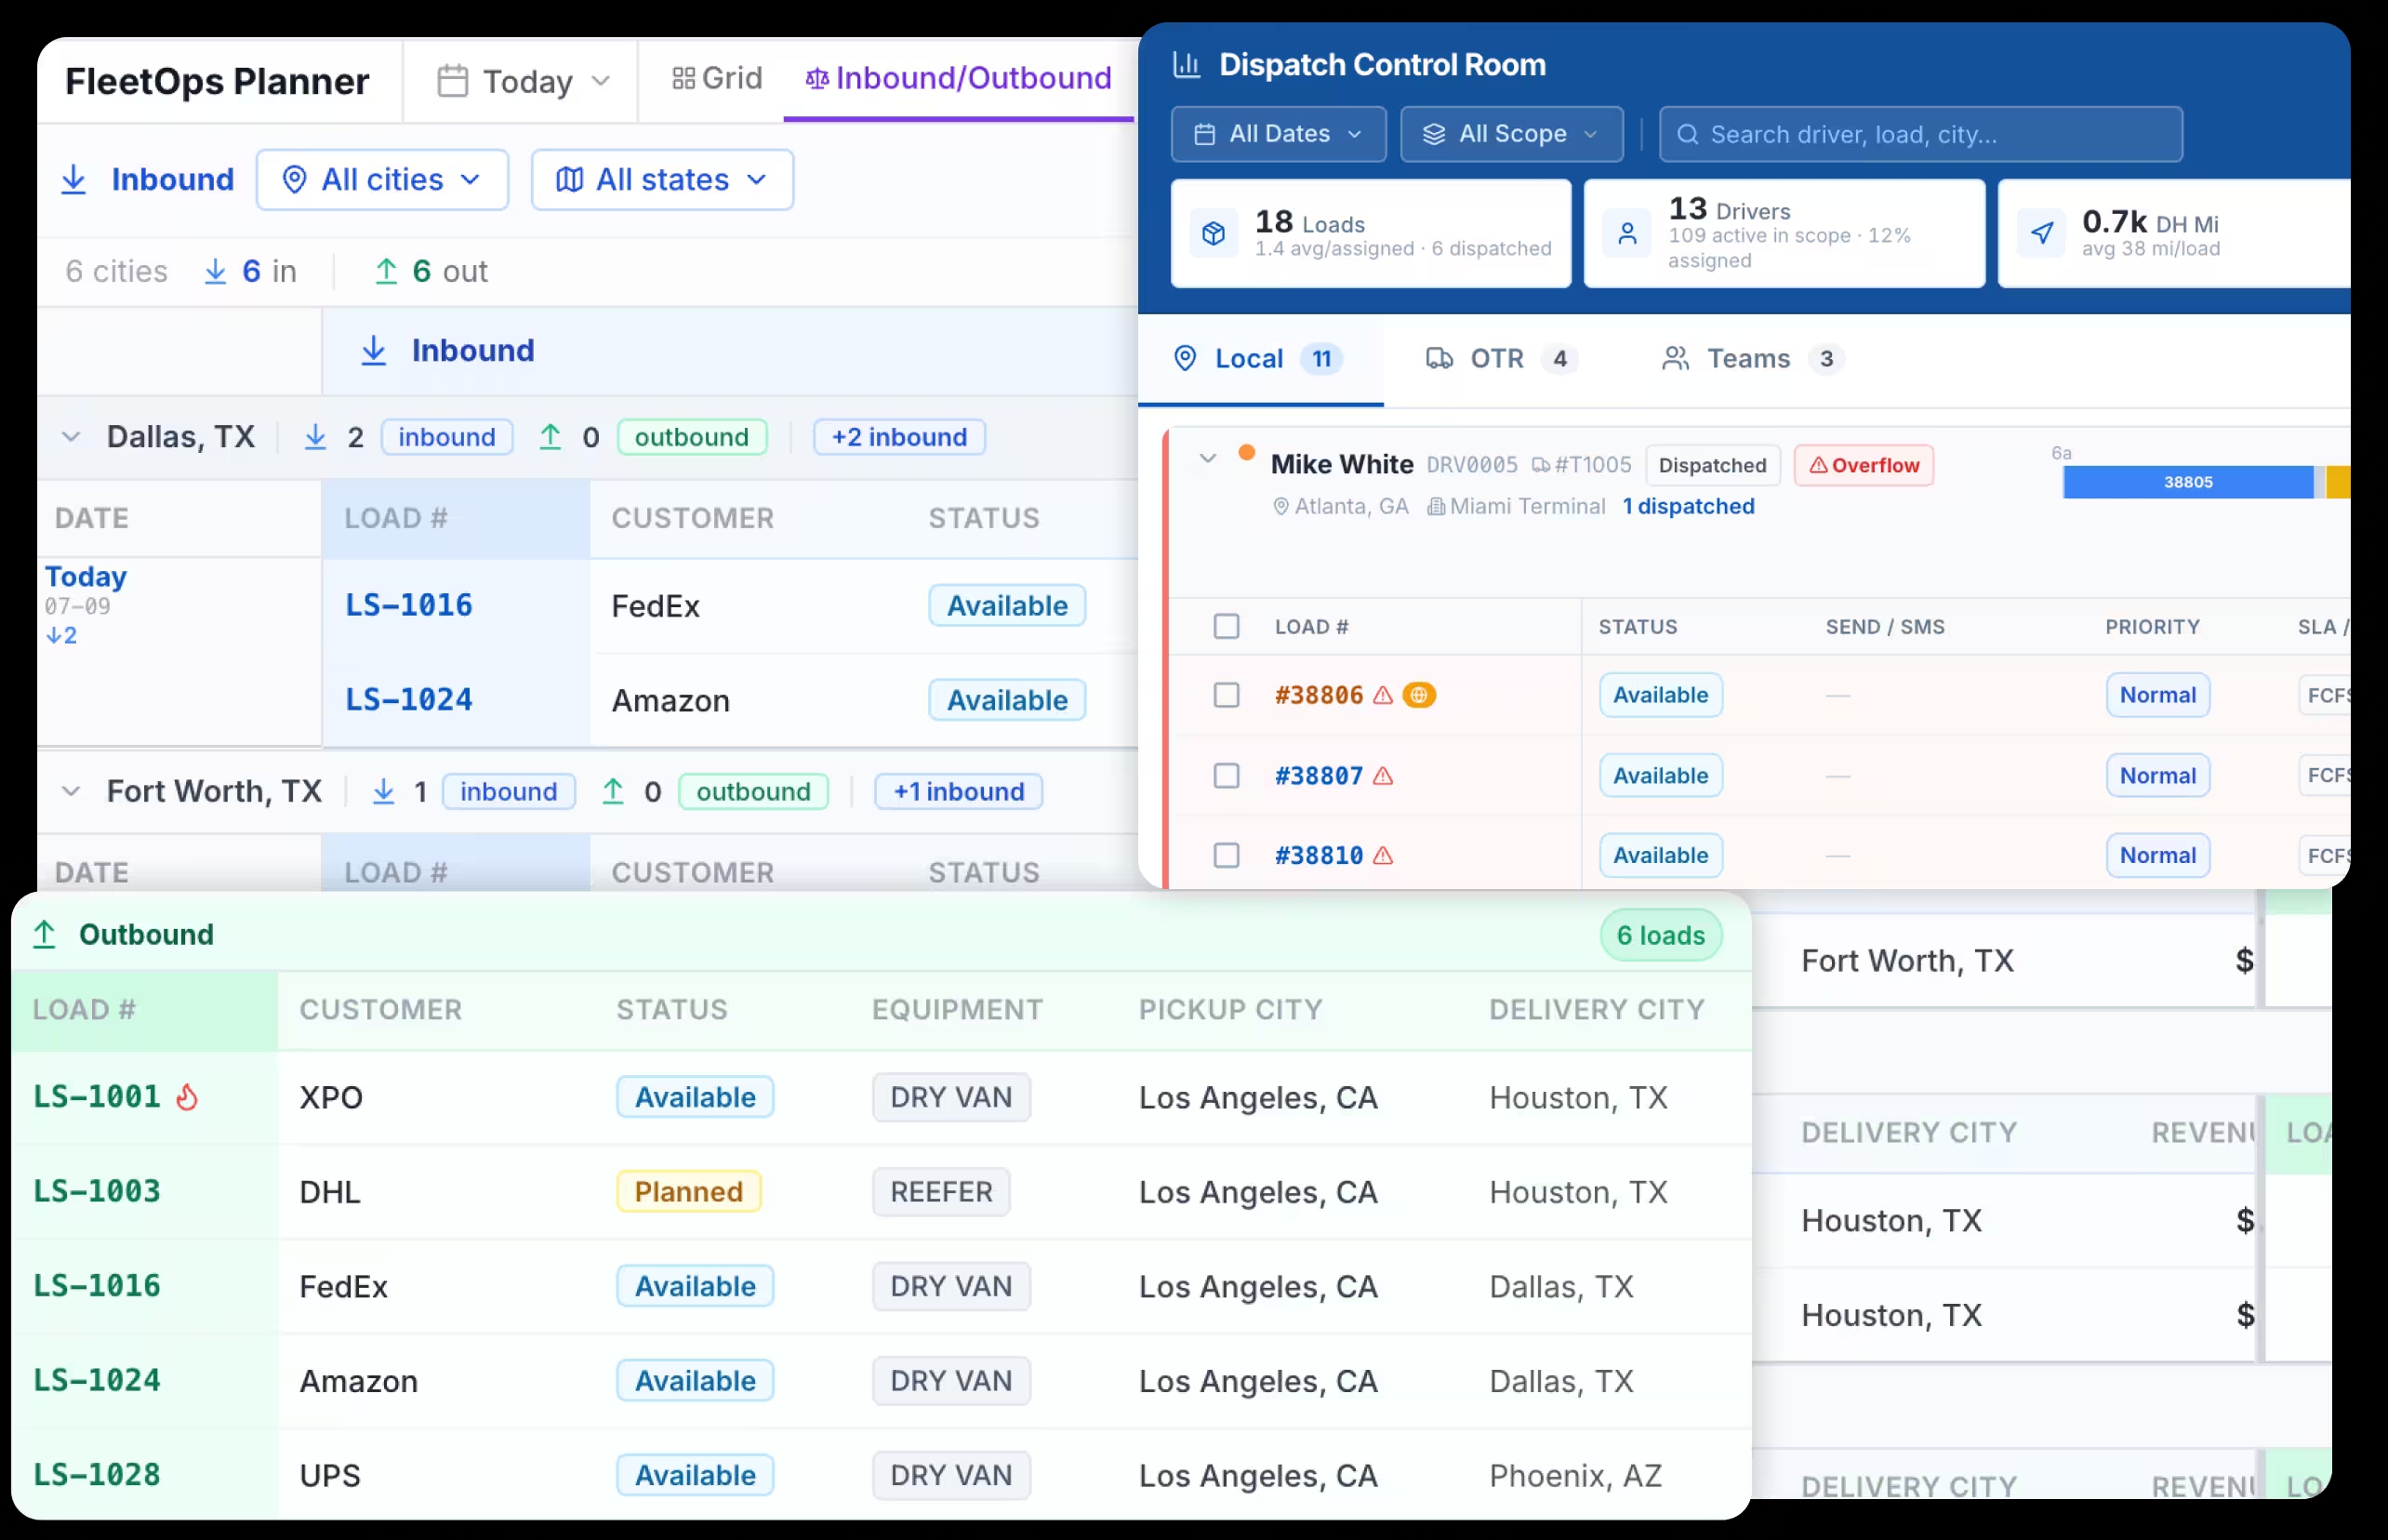
Task: Click the 6 loads badge in Outbound panel
Action: [x=1660, y=936]
